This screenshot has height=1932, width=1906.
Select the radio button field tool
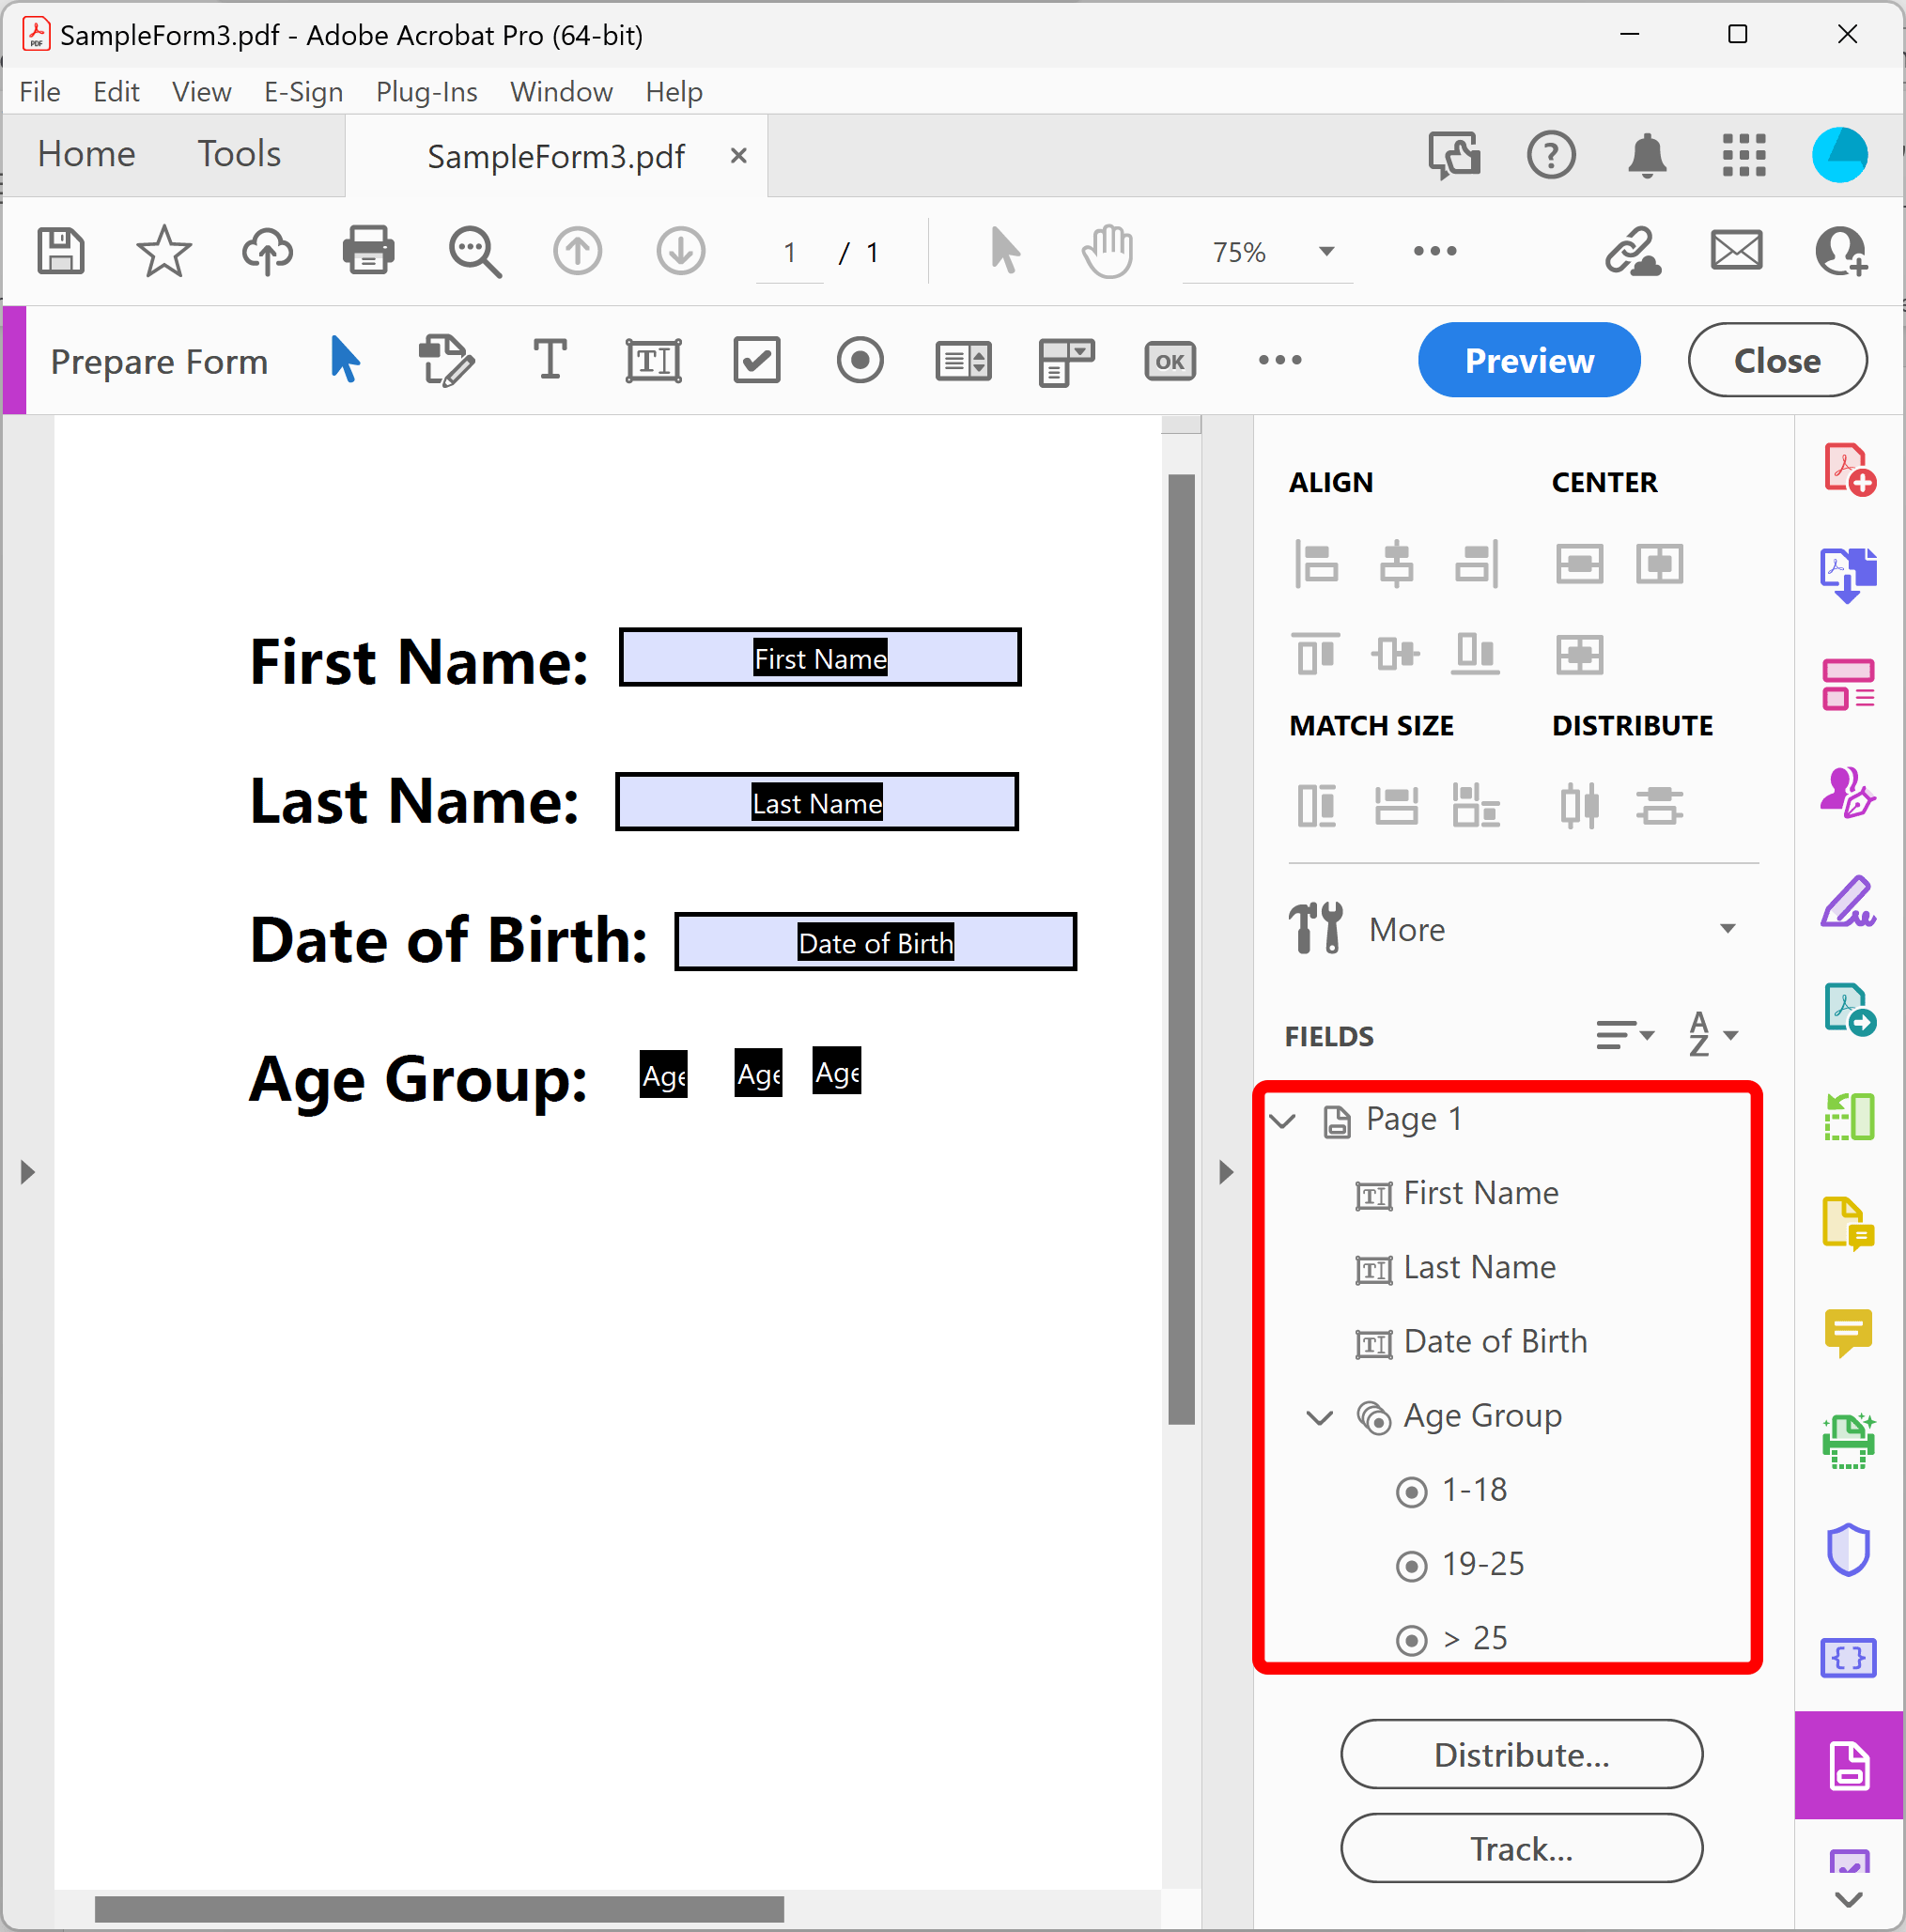860,360
